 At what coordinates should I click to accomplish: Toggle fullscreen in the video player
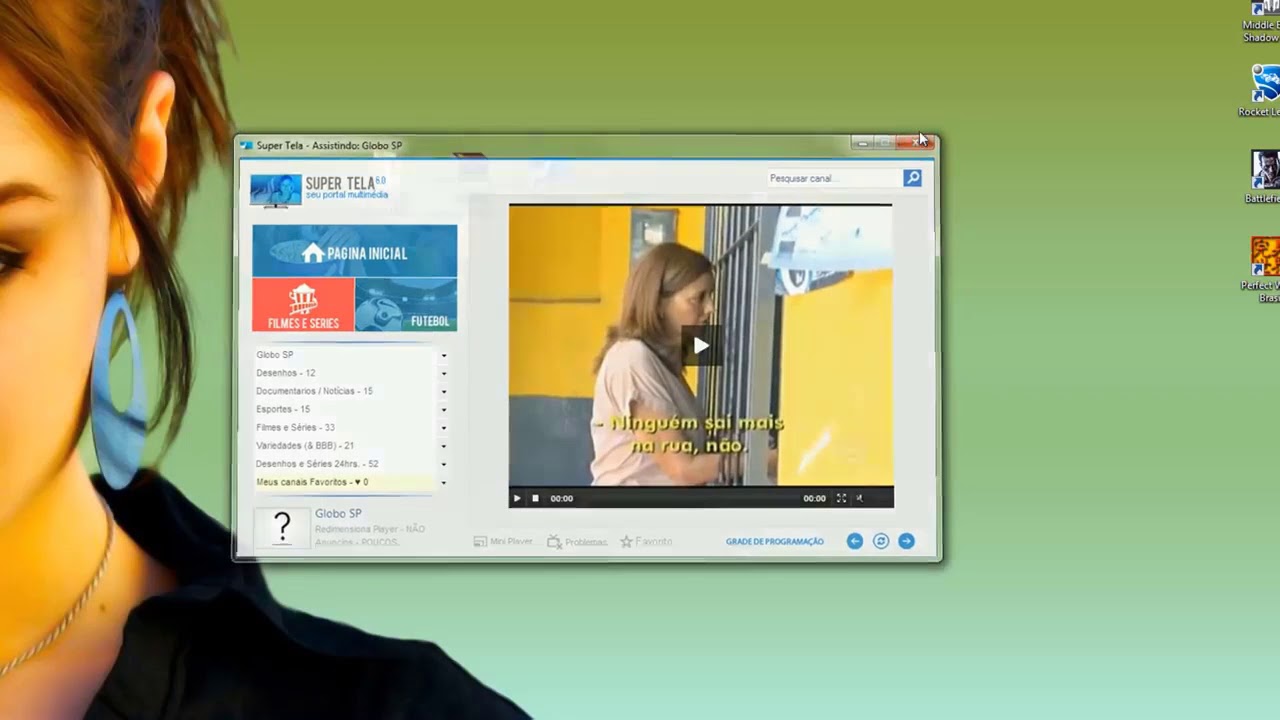pyautogui.click(x=841, y=498)
